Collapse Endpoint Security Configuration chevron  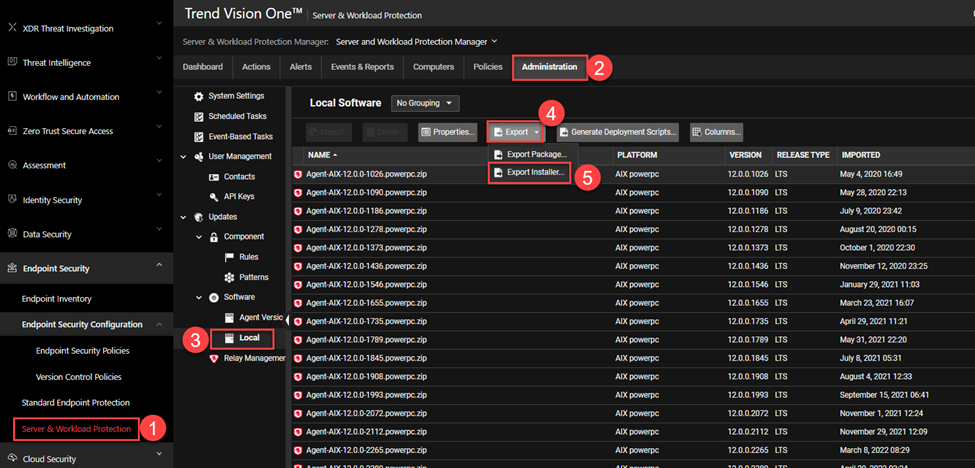click(x=159, y=324)
